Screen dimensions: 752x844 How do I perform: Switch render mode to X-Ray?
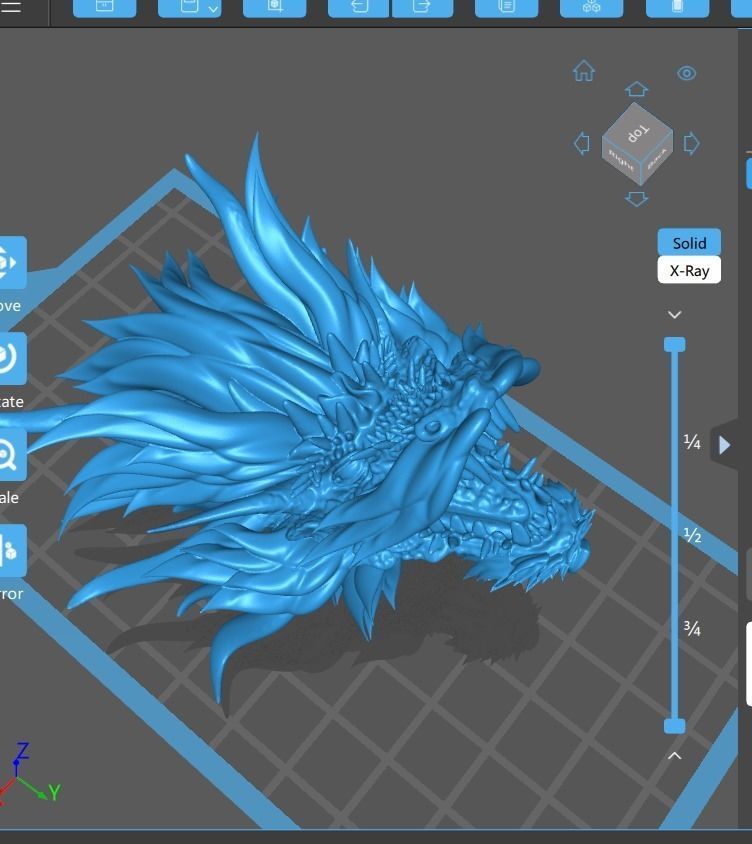[x=689, y=270]
